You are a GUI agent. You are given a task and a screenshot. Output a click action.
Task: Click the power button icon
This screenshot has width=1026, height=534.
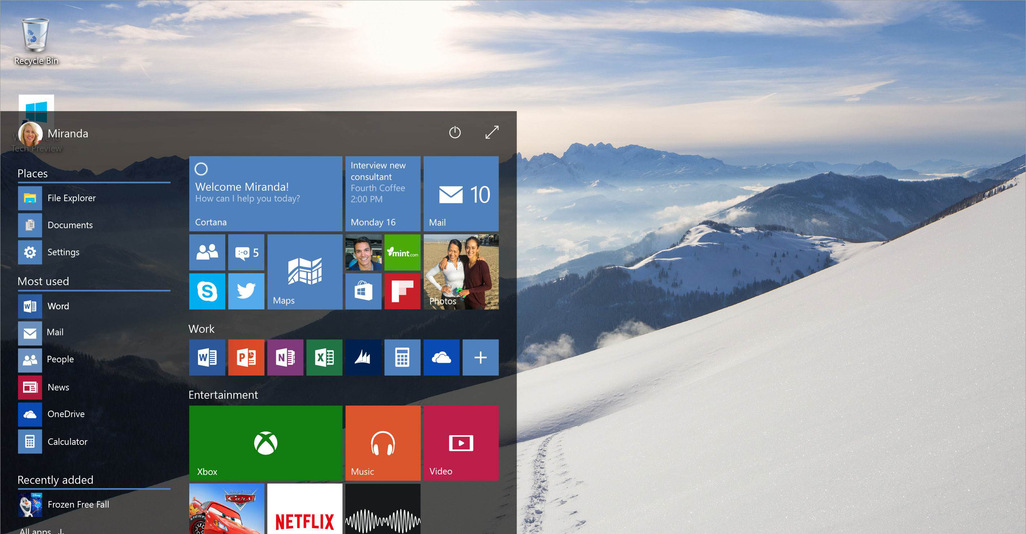(x=455, y=133)
